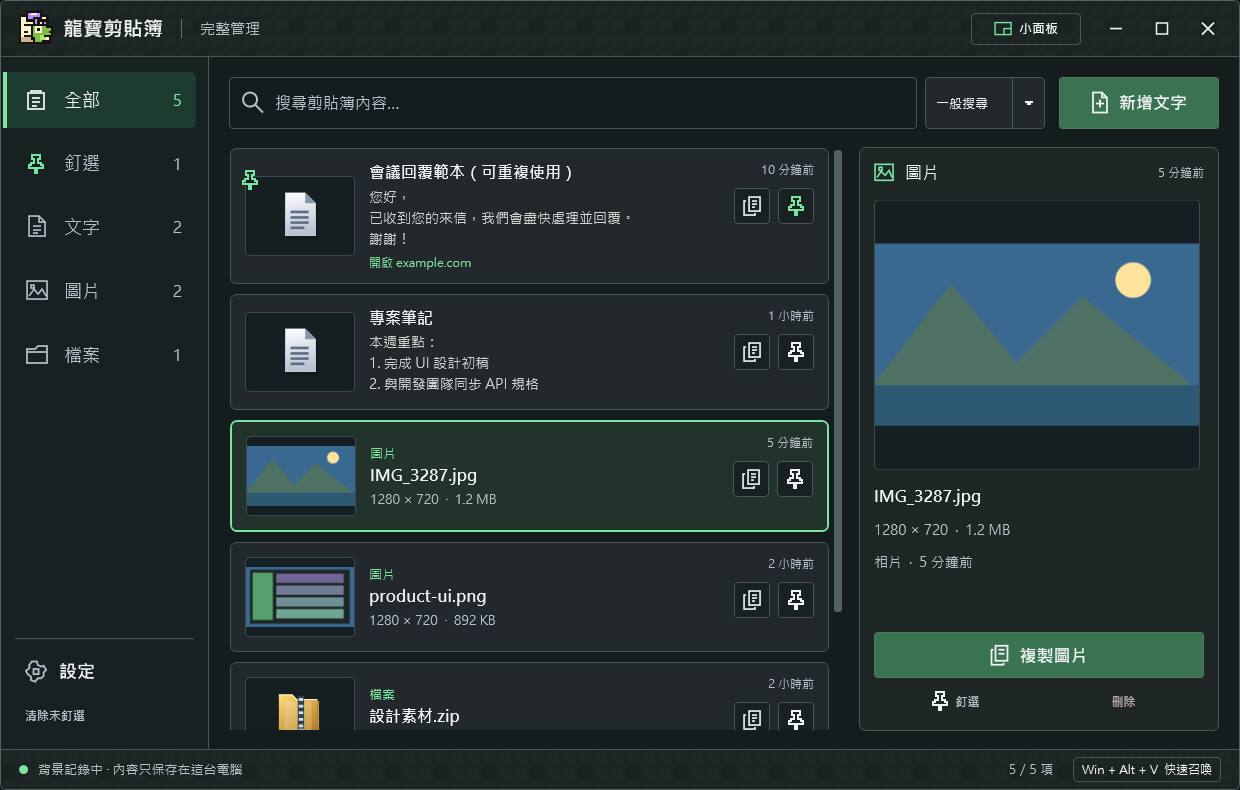Open the 釘選 category

tap(100, 164)
